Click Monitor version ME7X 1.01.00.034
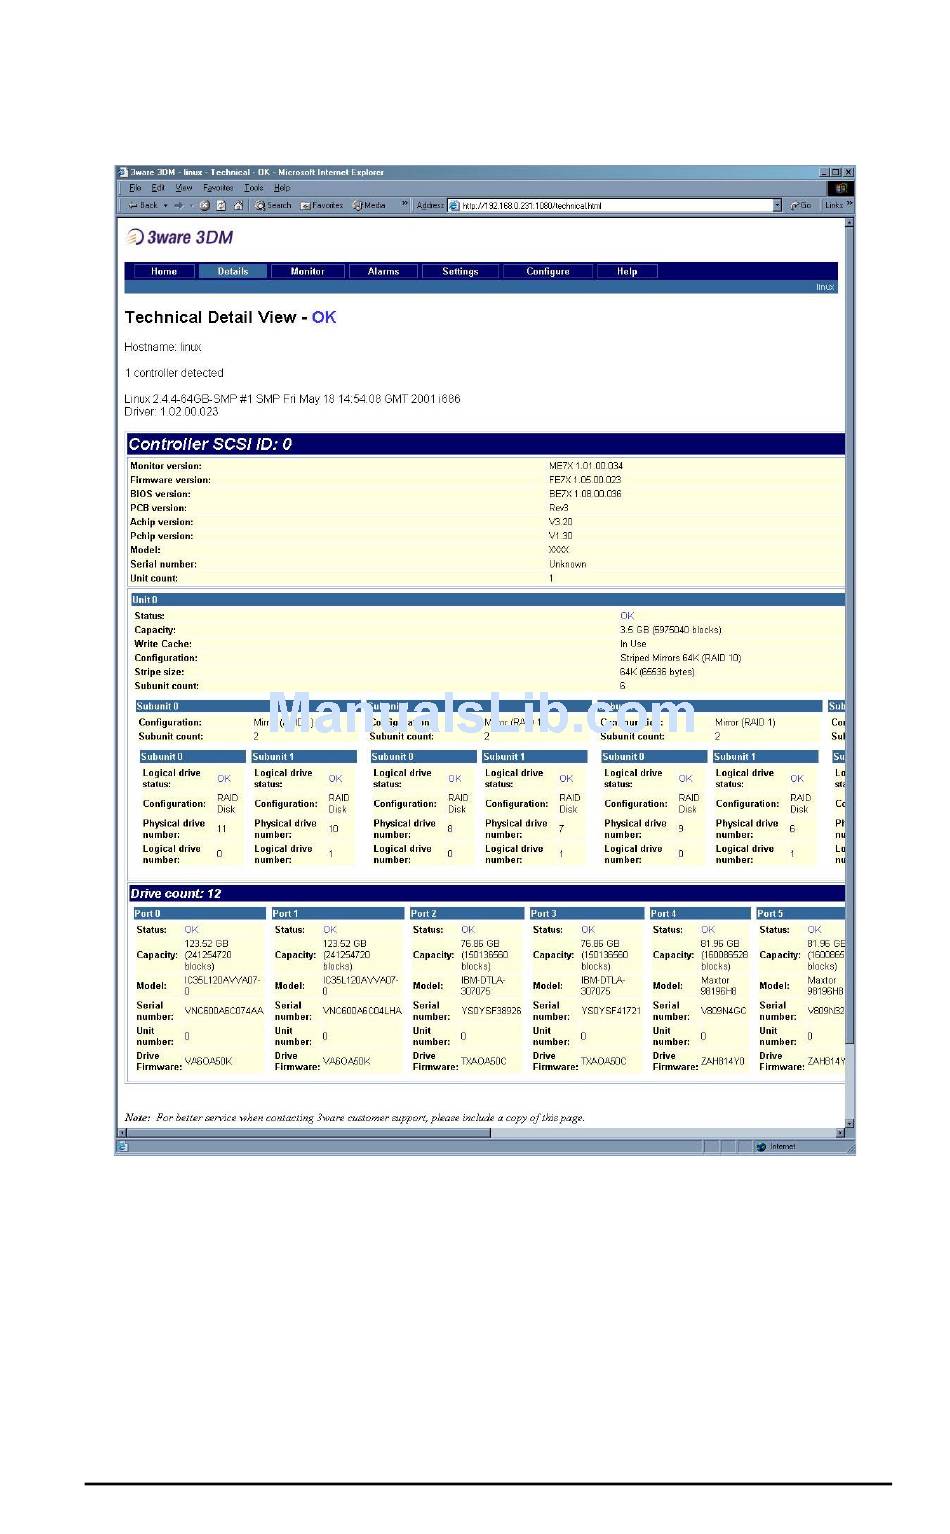 [x=585, y=466]
